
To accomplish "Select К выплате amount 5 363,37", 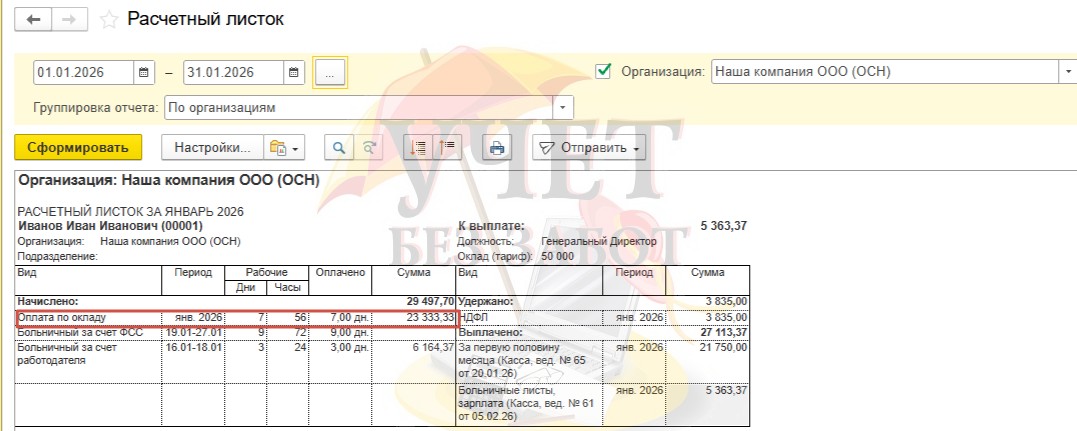I will point(724,225).
